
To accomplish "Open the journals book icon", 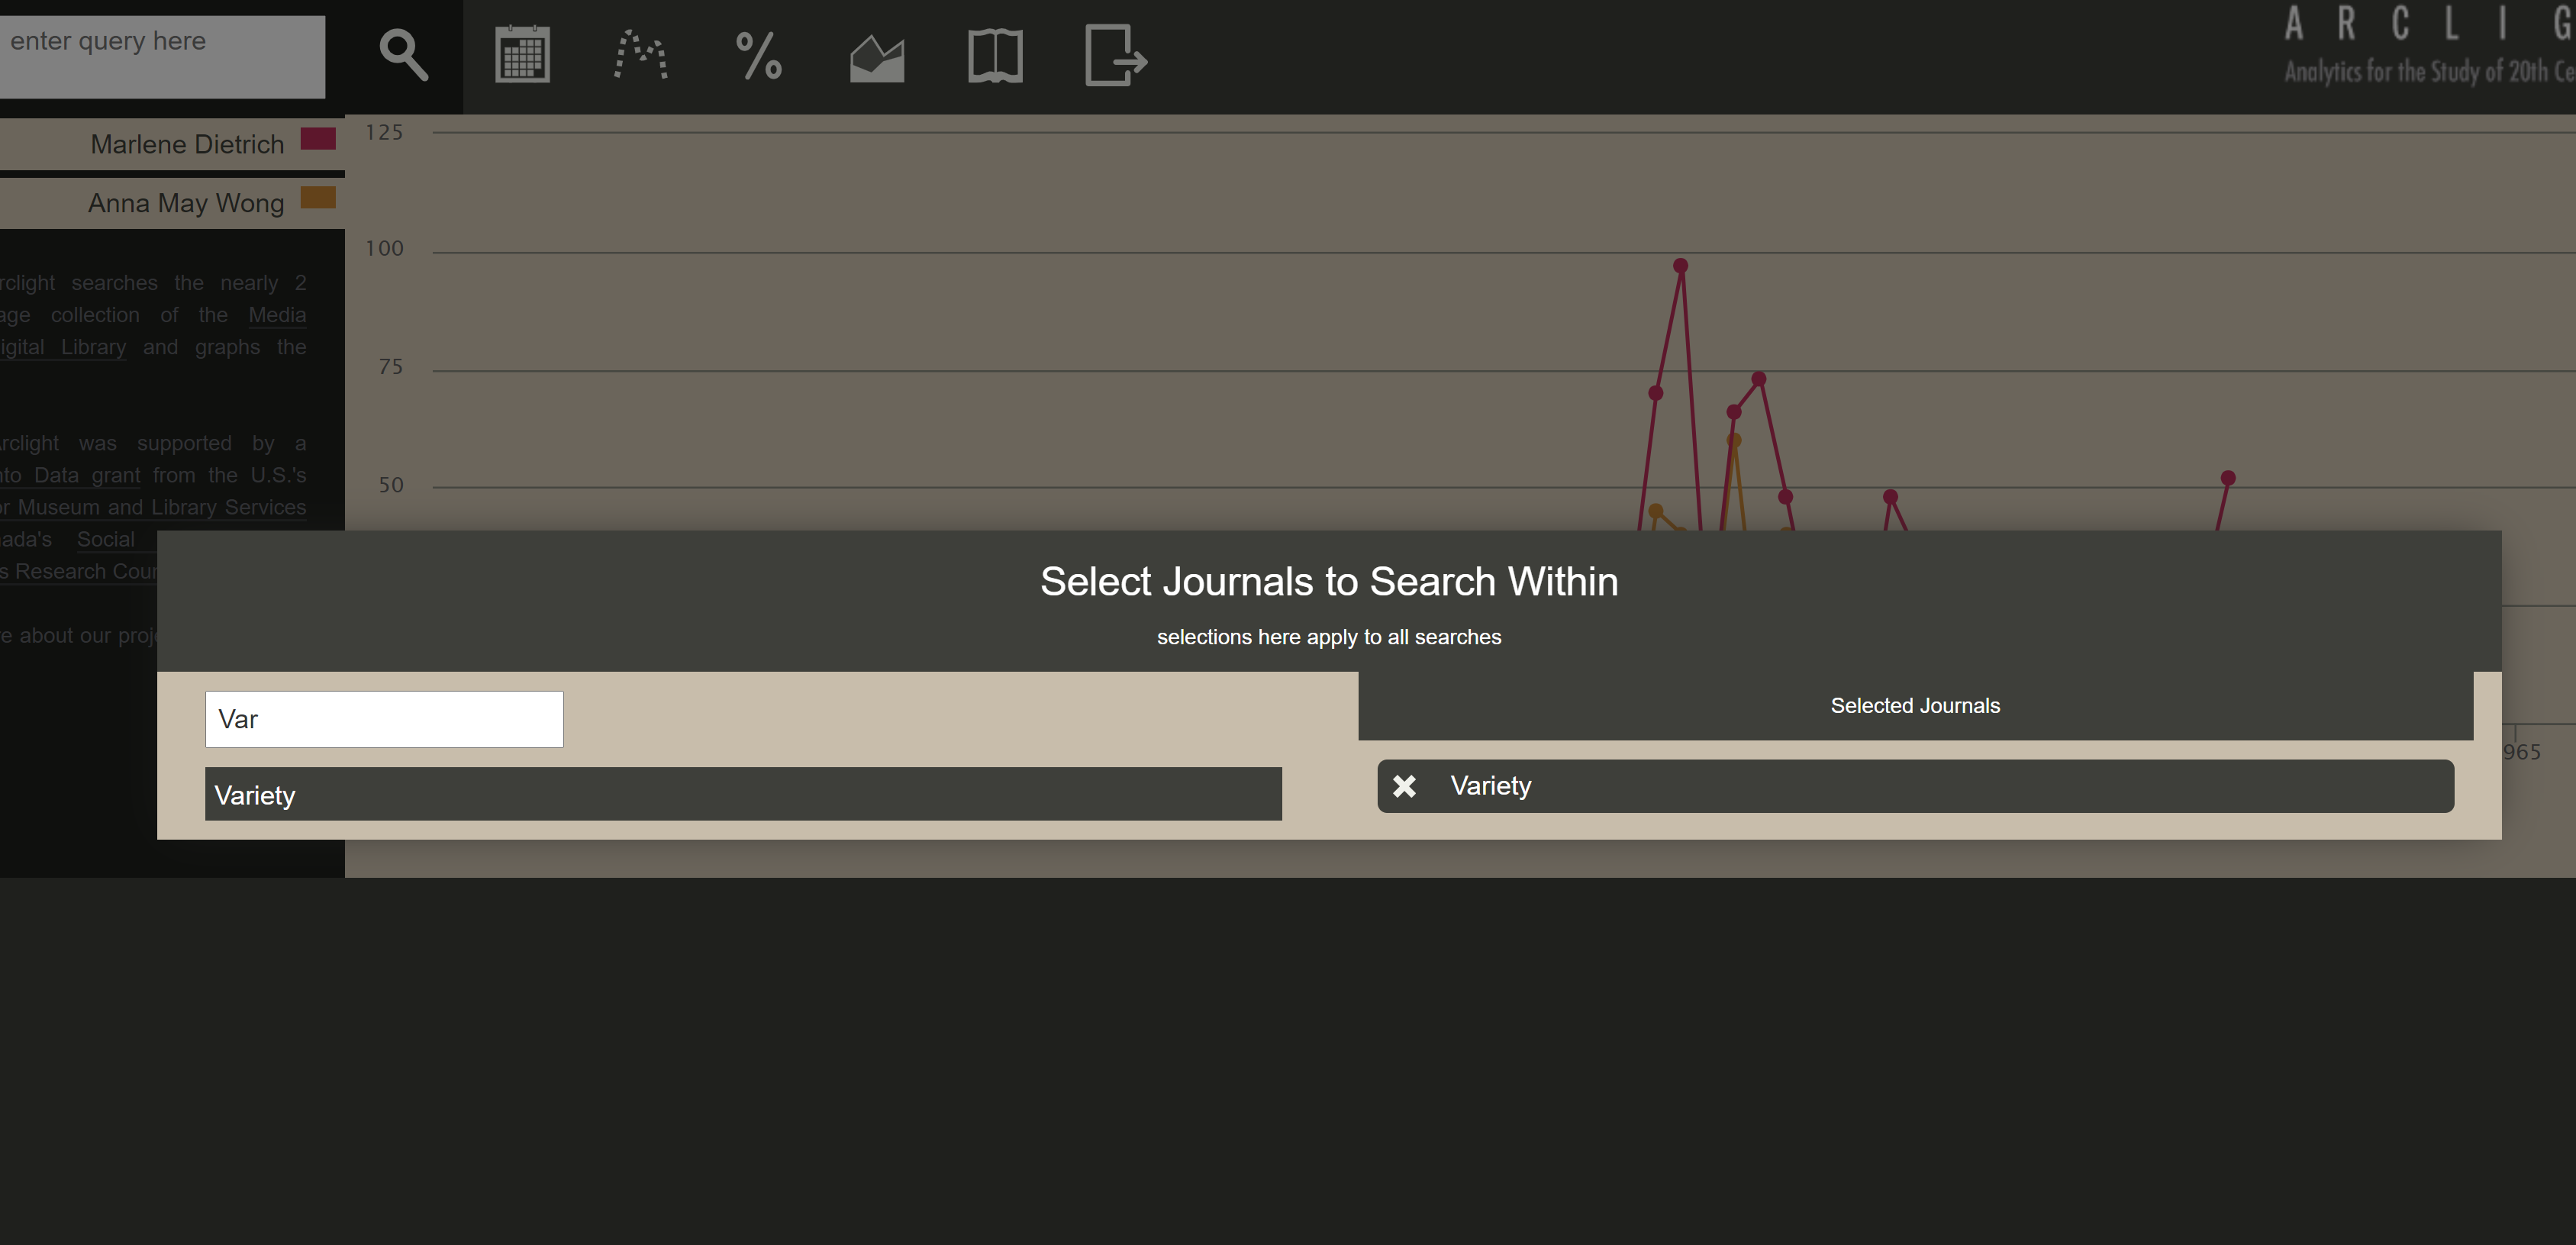I will pos(995,56).
